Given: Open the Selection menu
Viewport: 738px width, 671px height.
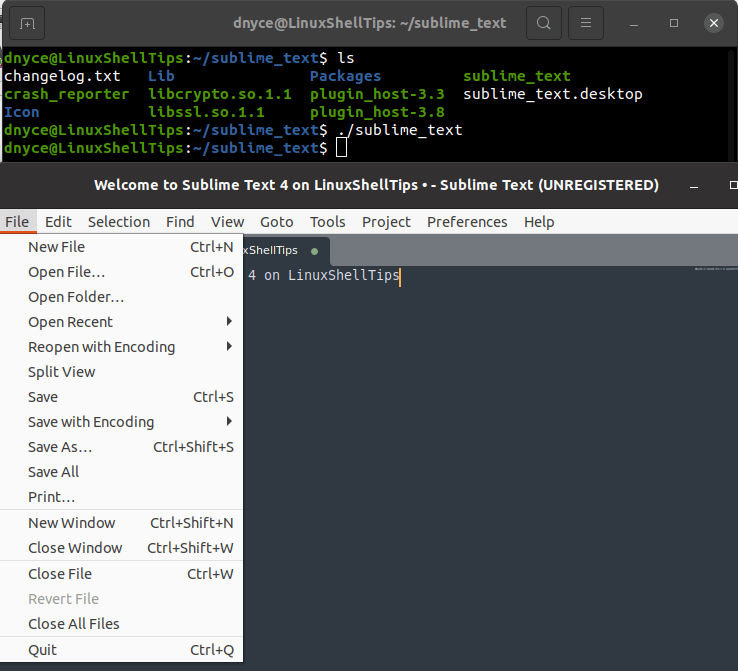Looking at the screenshot, I should tap(119, 222).
